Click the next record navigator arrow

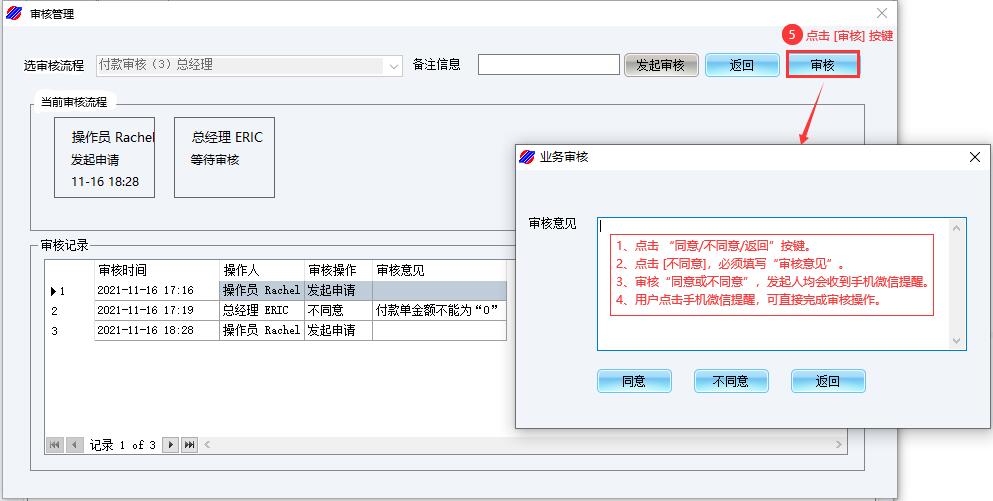171,445
